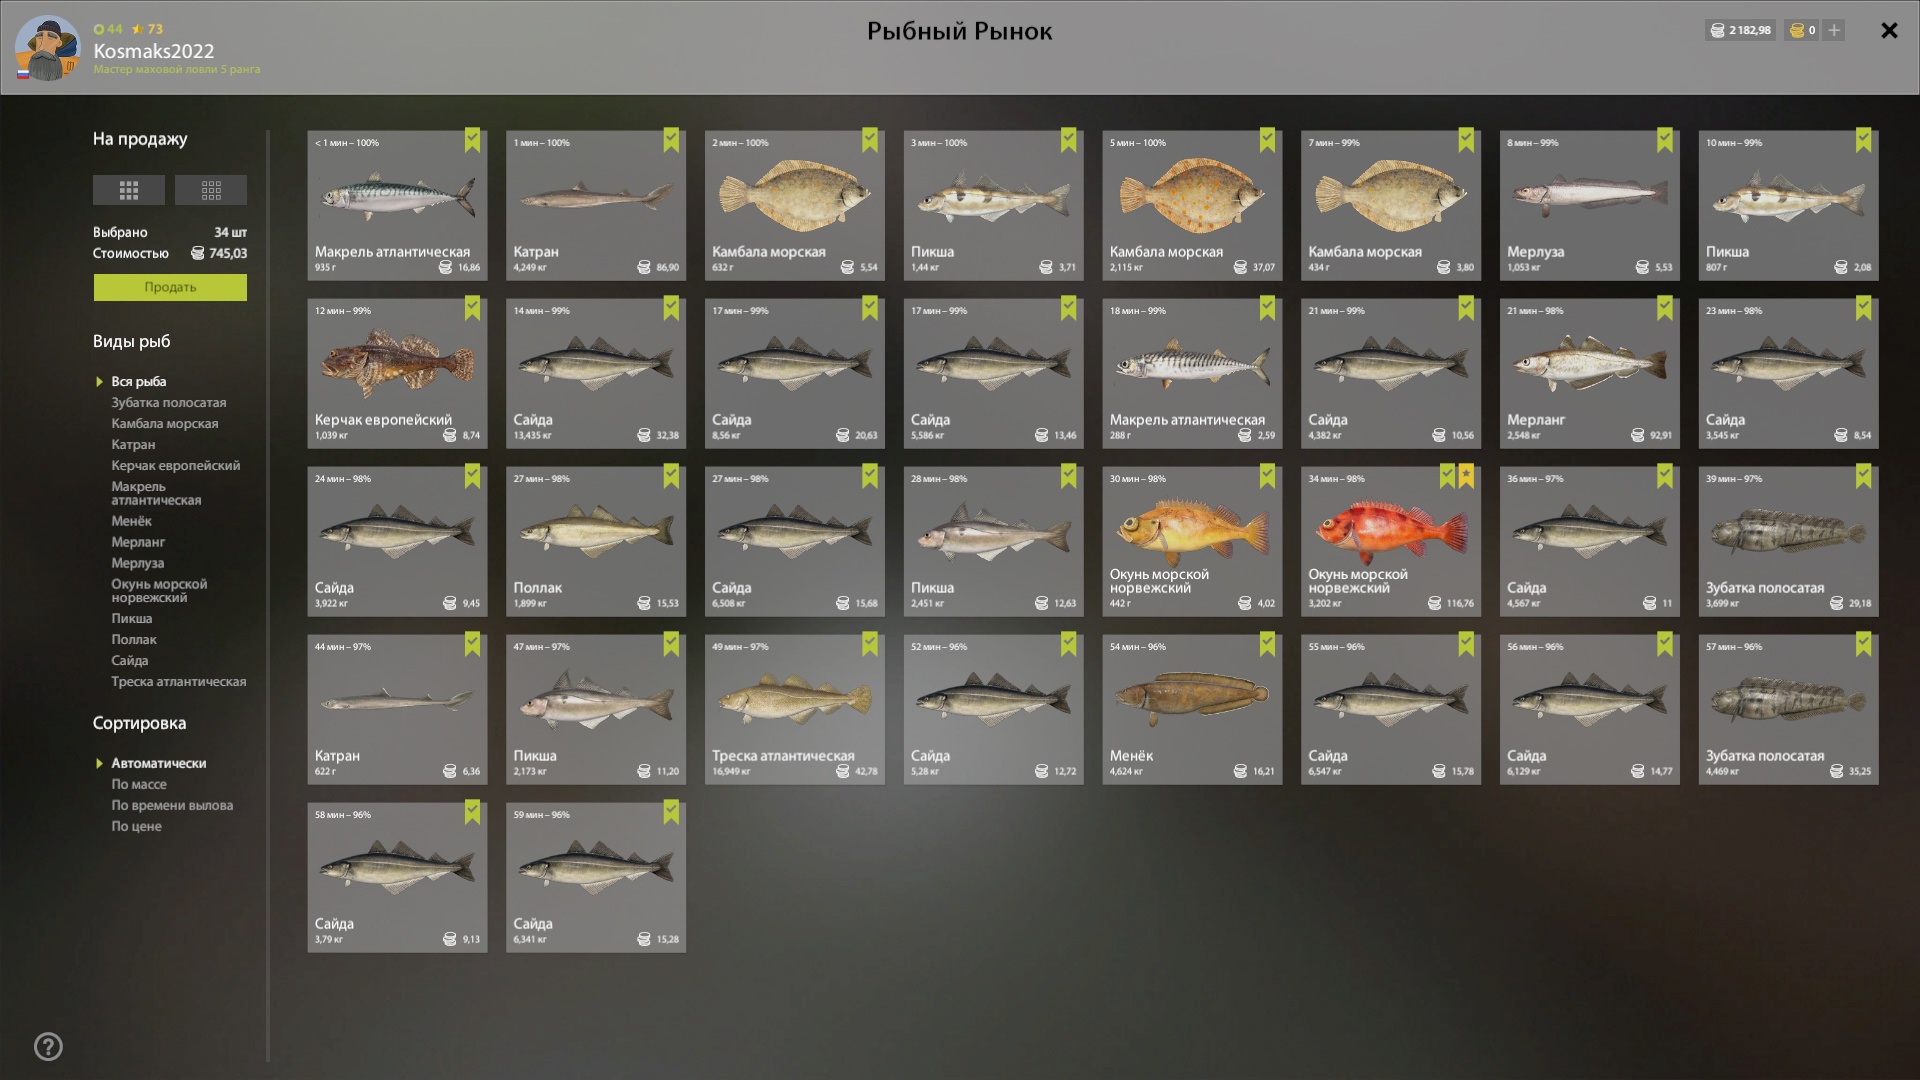Image resolution: width=1920 pixels, height=1080 pixels.
Task: Click the Продать button
Action: (x=170, y=287)
